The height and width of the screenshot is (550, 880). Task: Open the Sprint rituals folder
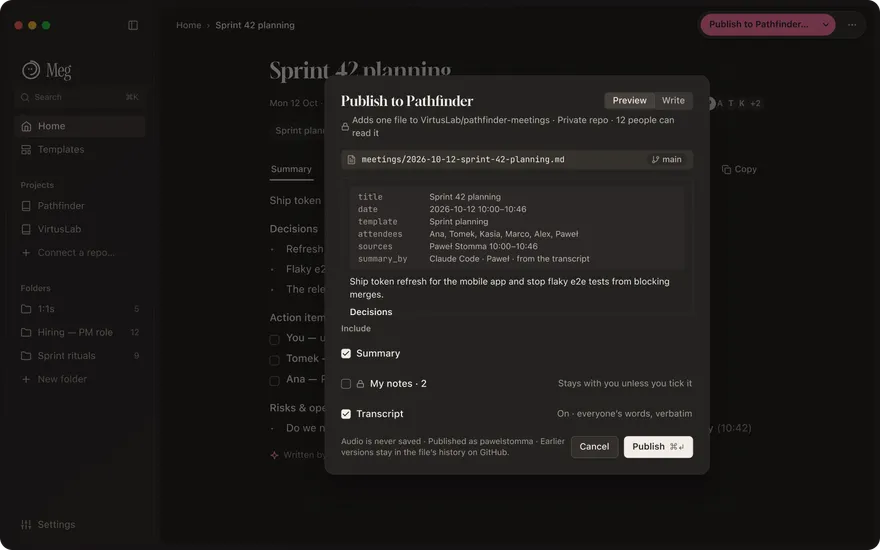[80, 356]
